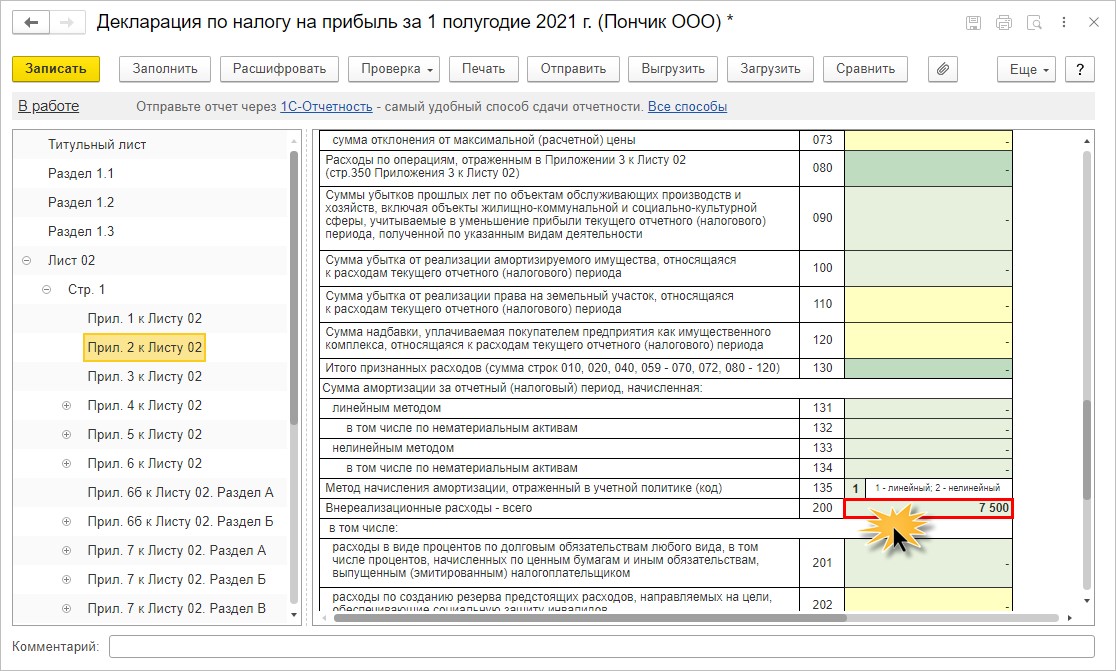
Task: Click the Выгрузить button
Action: tap(673, 69)
